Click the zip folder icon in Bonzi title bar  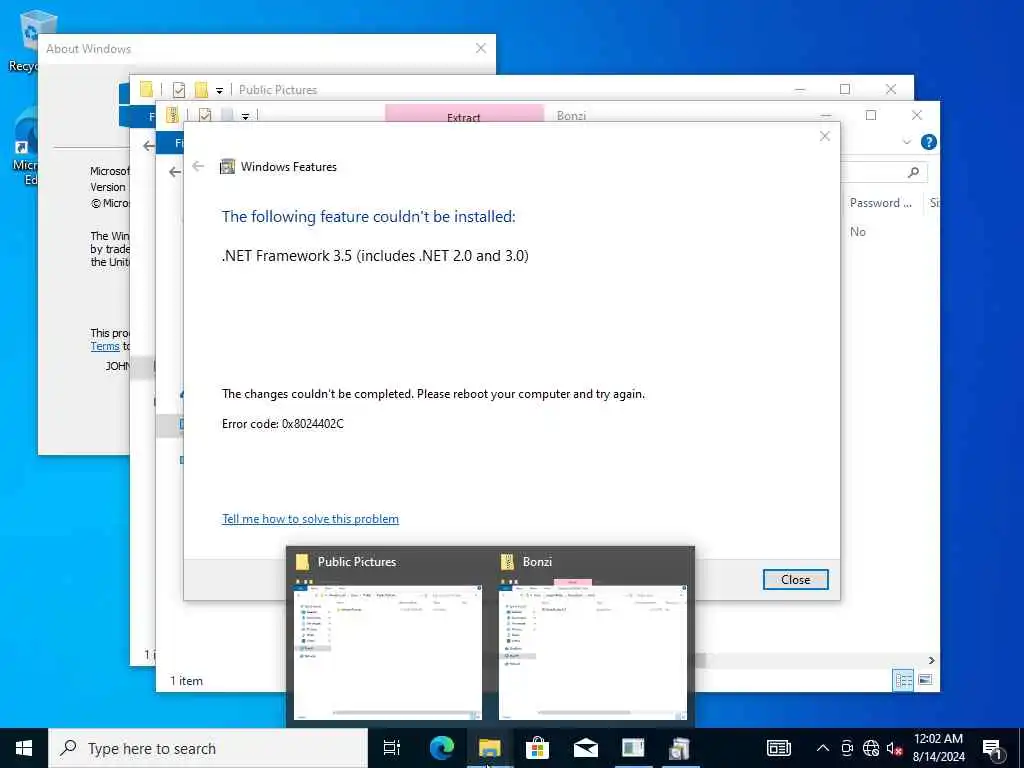click(172, 115)
